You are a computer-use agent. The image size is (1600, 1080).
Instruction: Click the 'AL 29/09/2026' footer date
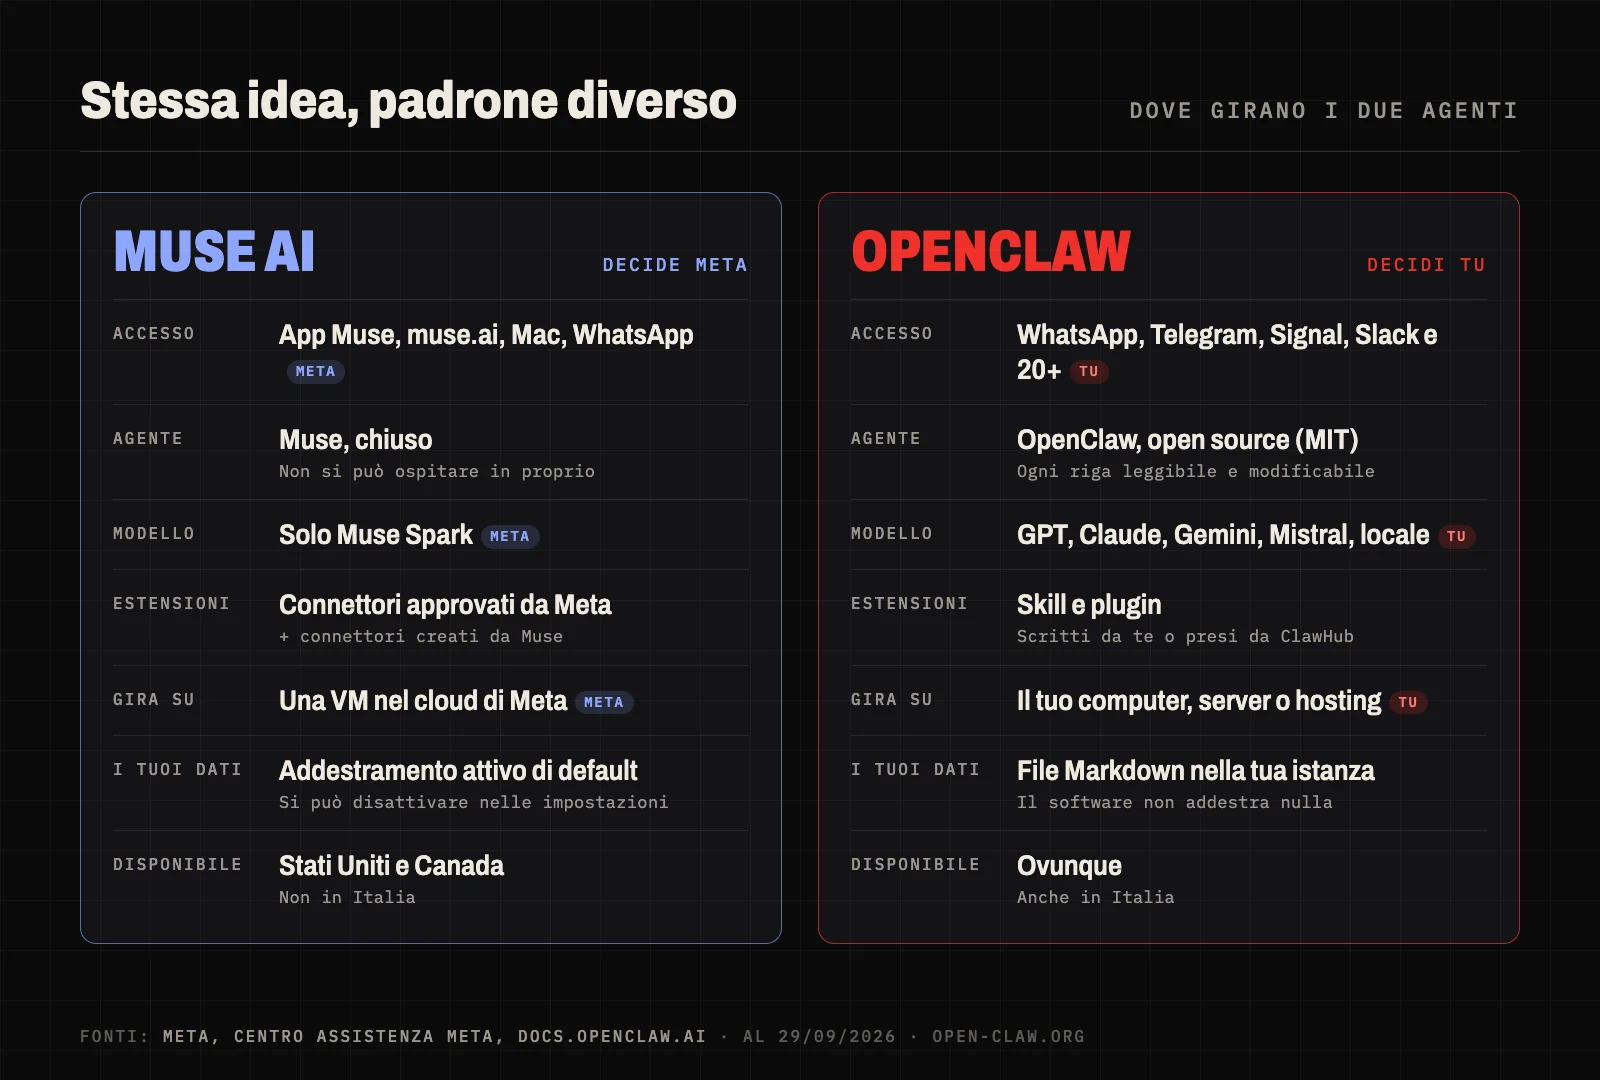819,1036
